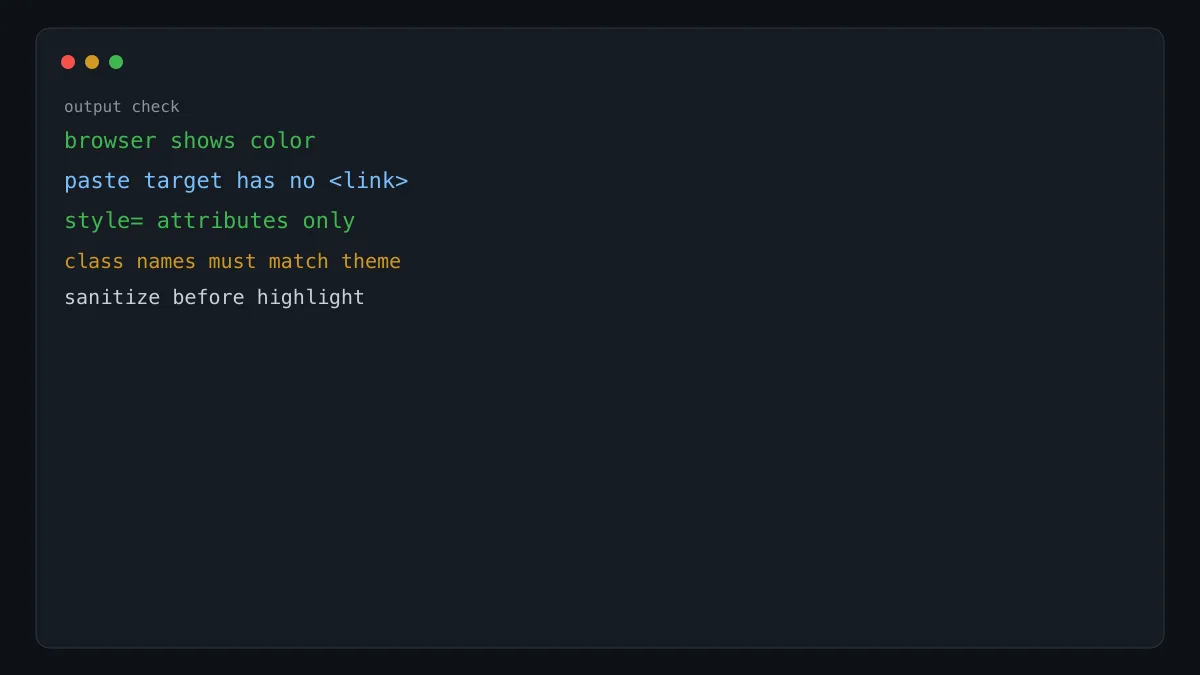Click the yellow minimize dot
This screenshot has height=675, width=1200.
tap(92, 62)
